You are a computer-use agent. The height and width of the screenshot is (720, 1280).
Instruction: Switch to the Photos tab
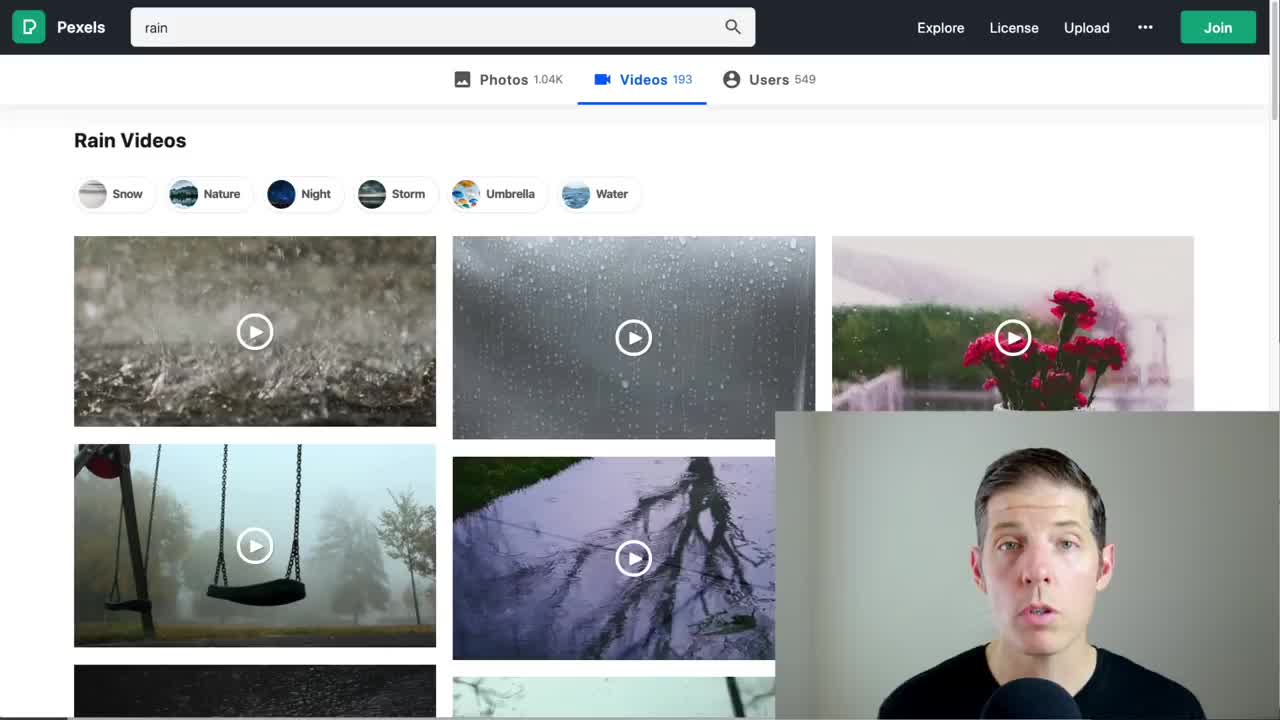tap(508, 79)
